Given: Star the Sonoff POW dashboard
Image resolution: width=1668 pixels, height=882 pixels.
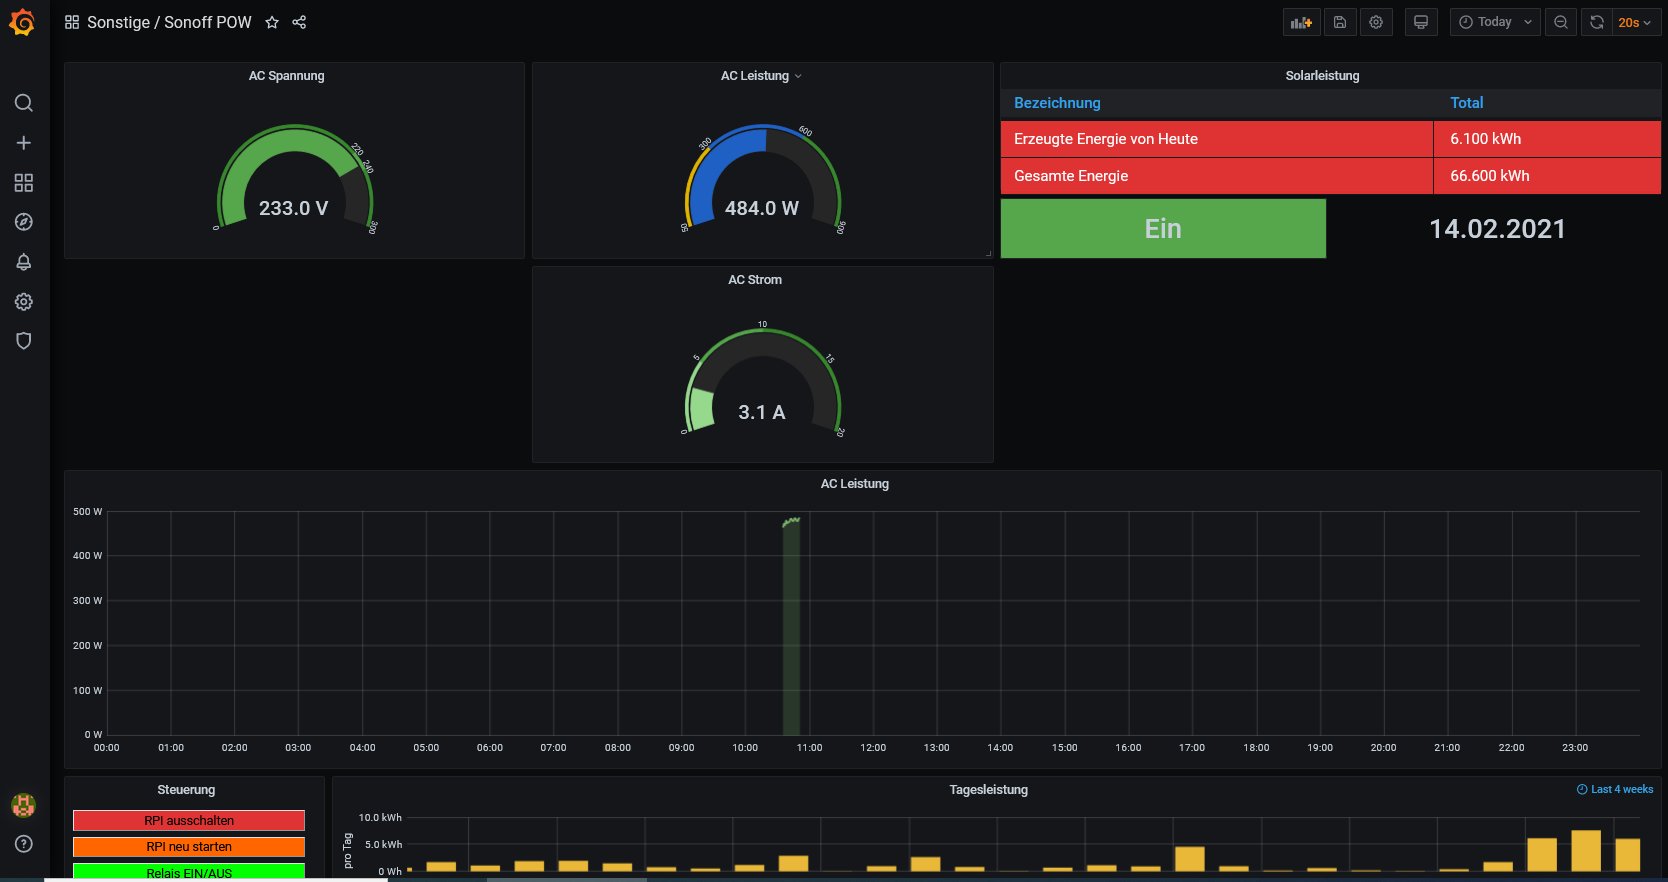Looking at the screenshot, I should click(272, 22).
